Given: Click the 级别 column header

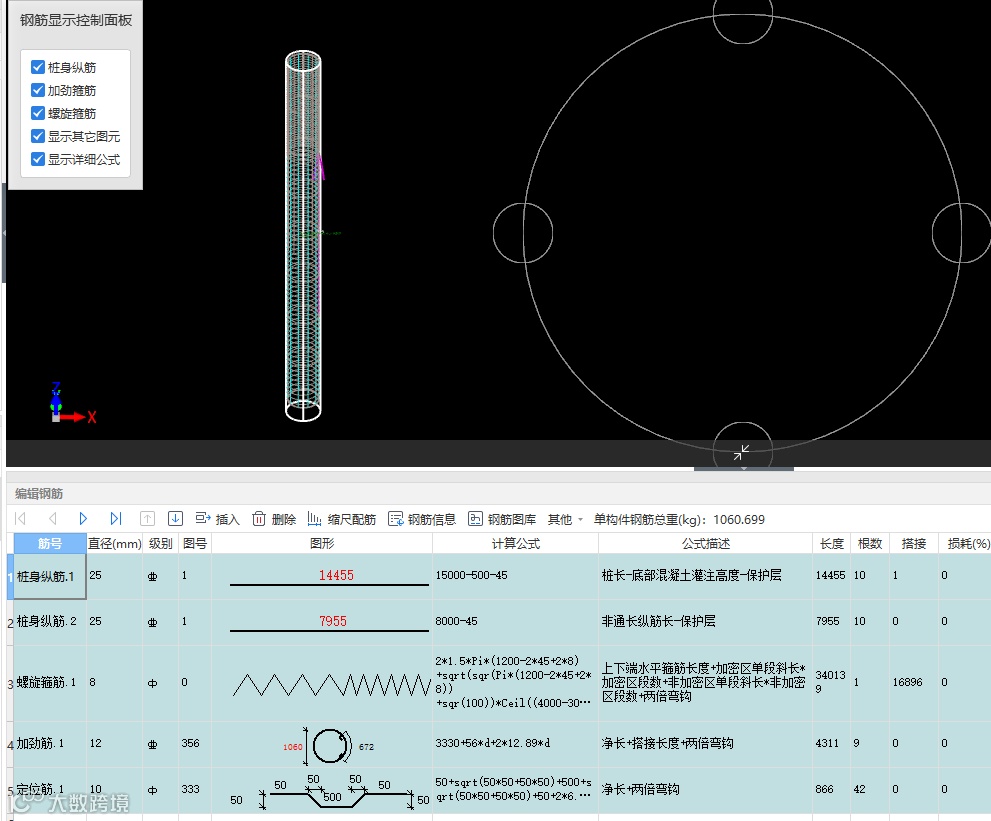Looking at the screenshot, I should (161, 544).
